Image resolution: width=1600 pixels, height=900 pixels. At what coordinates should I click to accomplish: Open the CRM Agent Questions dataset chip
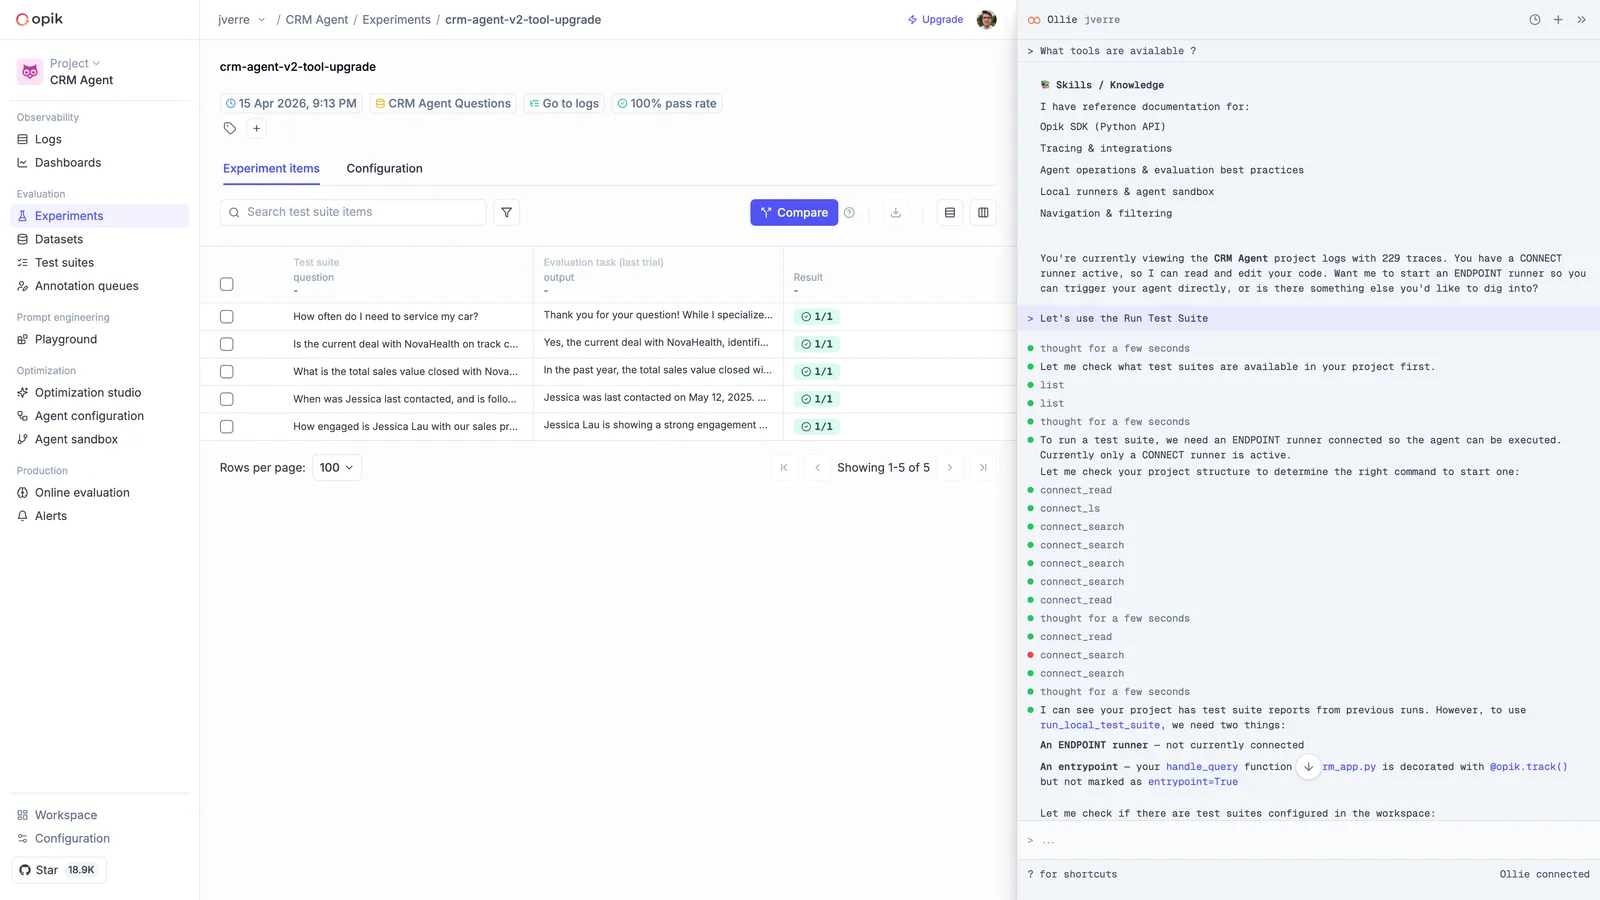443,103
